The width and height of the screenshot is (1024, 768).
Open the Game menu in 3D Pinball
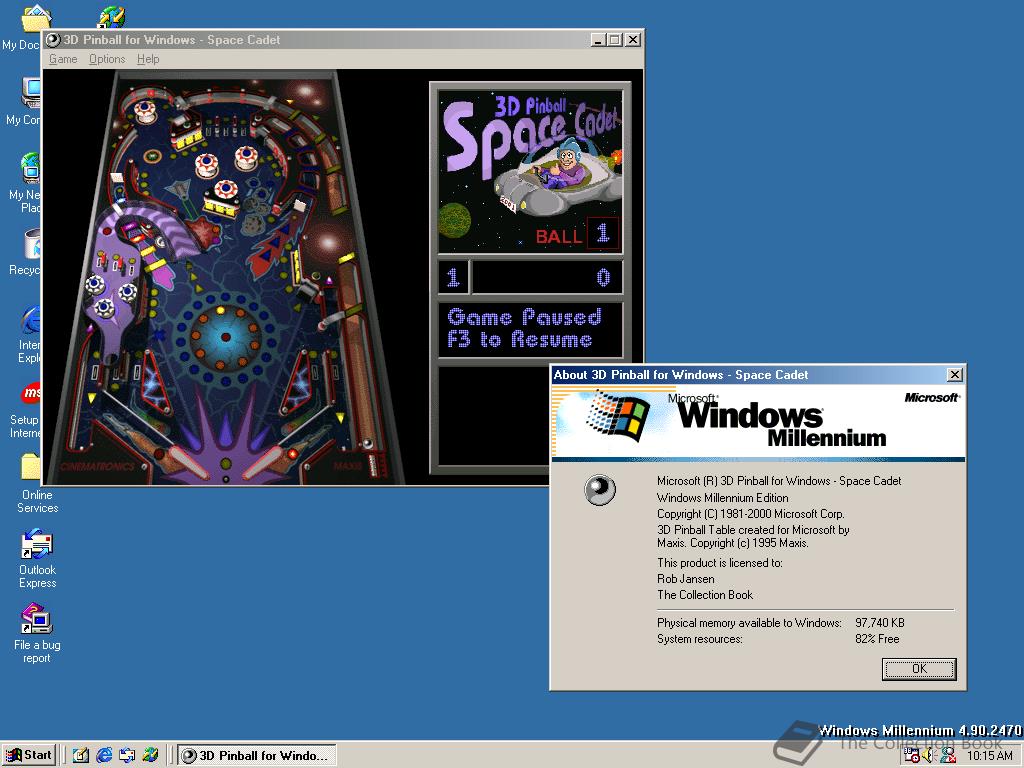(63, 59)
